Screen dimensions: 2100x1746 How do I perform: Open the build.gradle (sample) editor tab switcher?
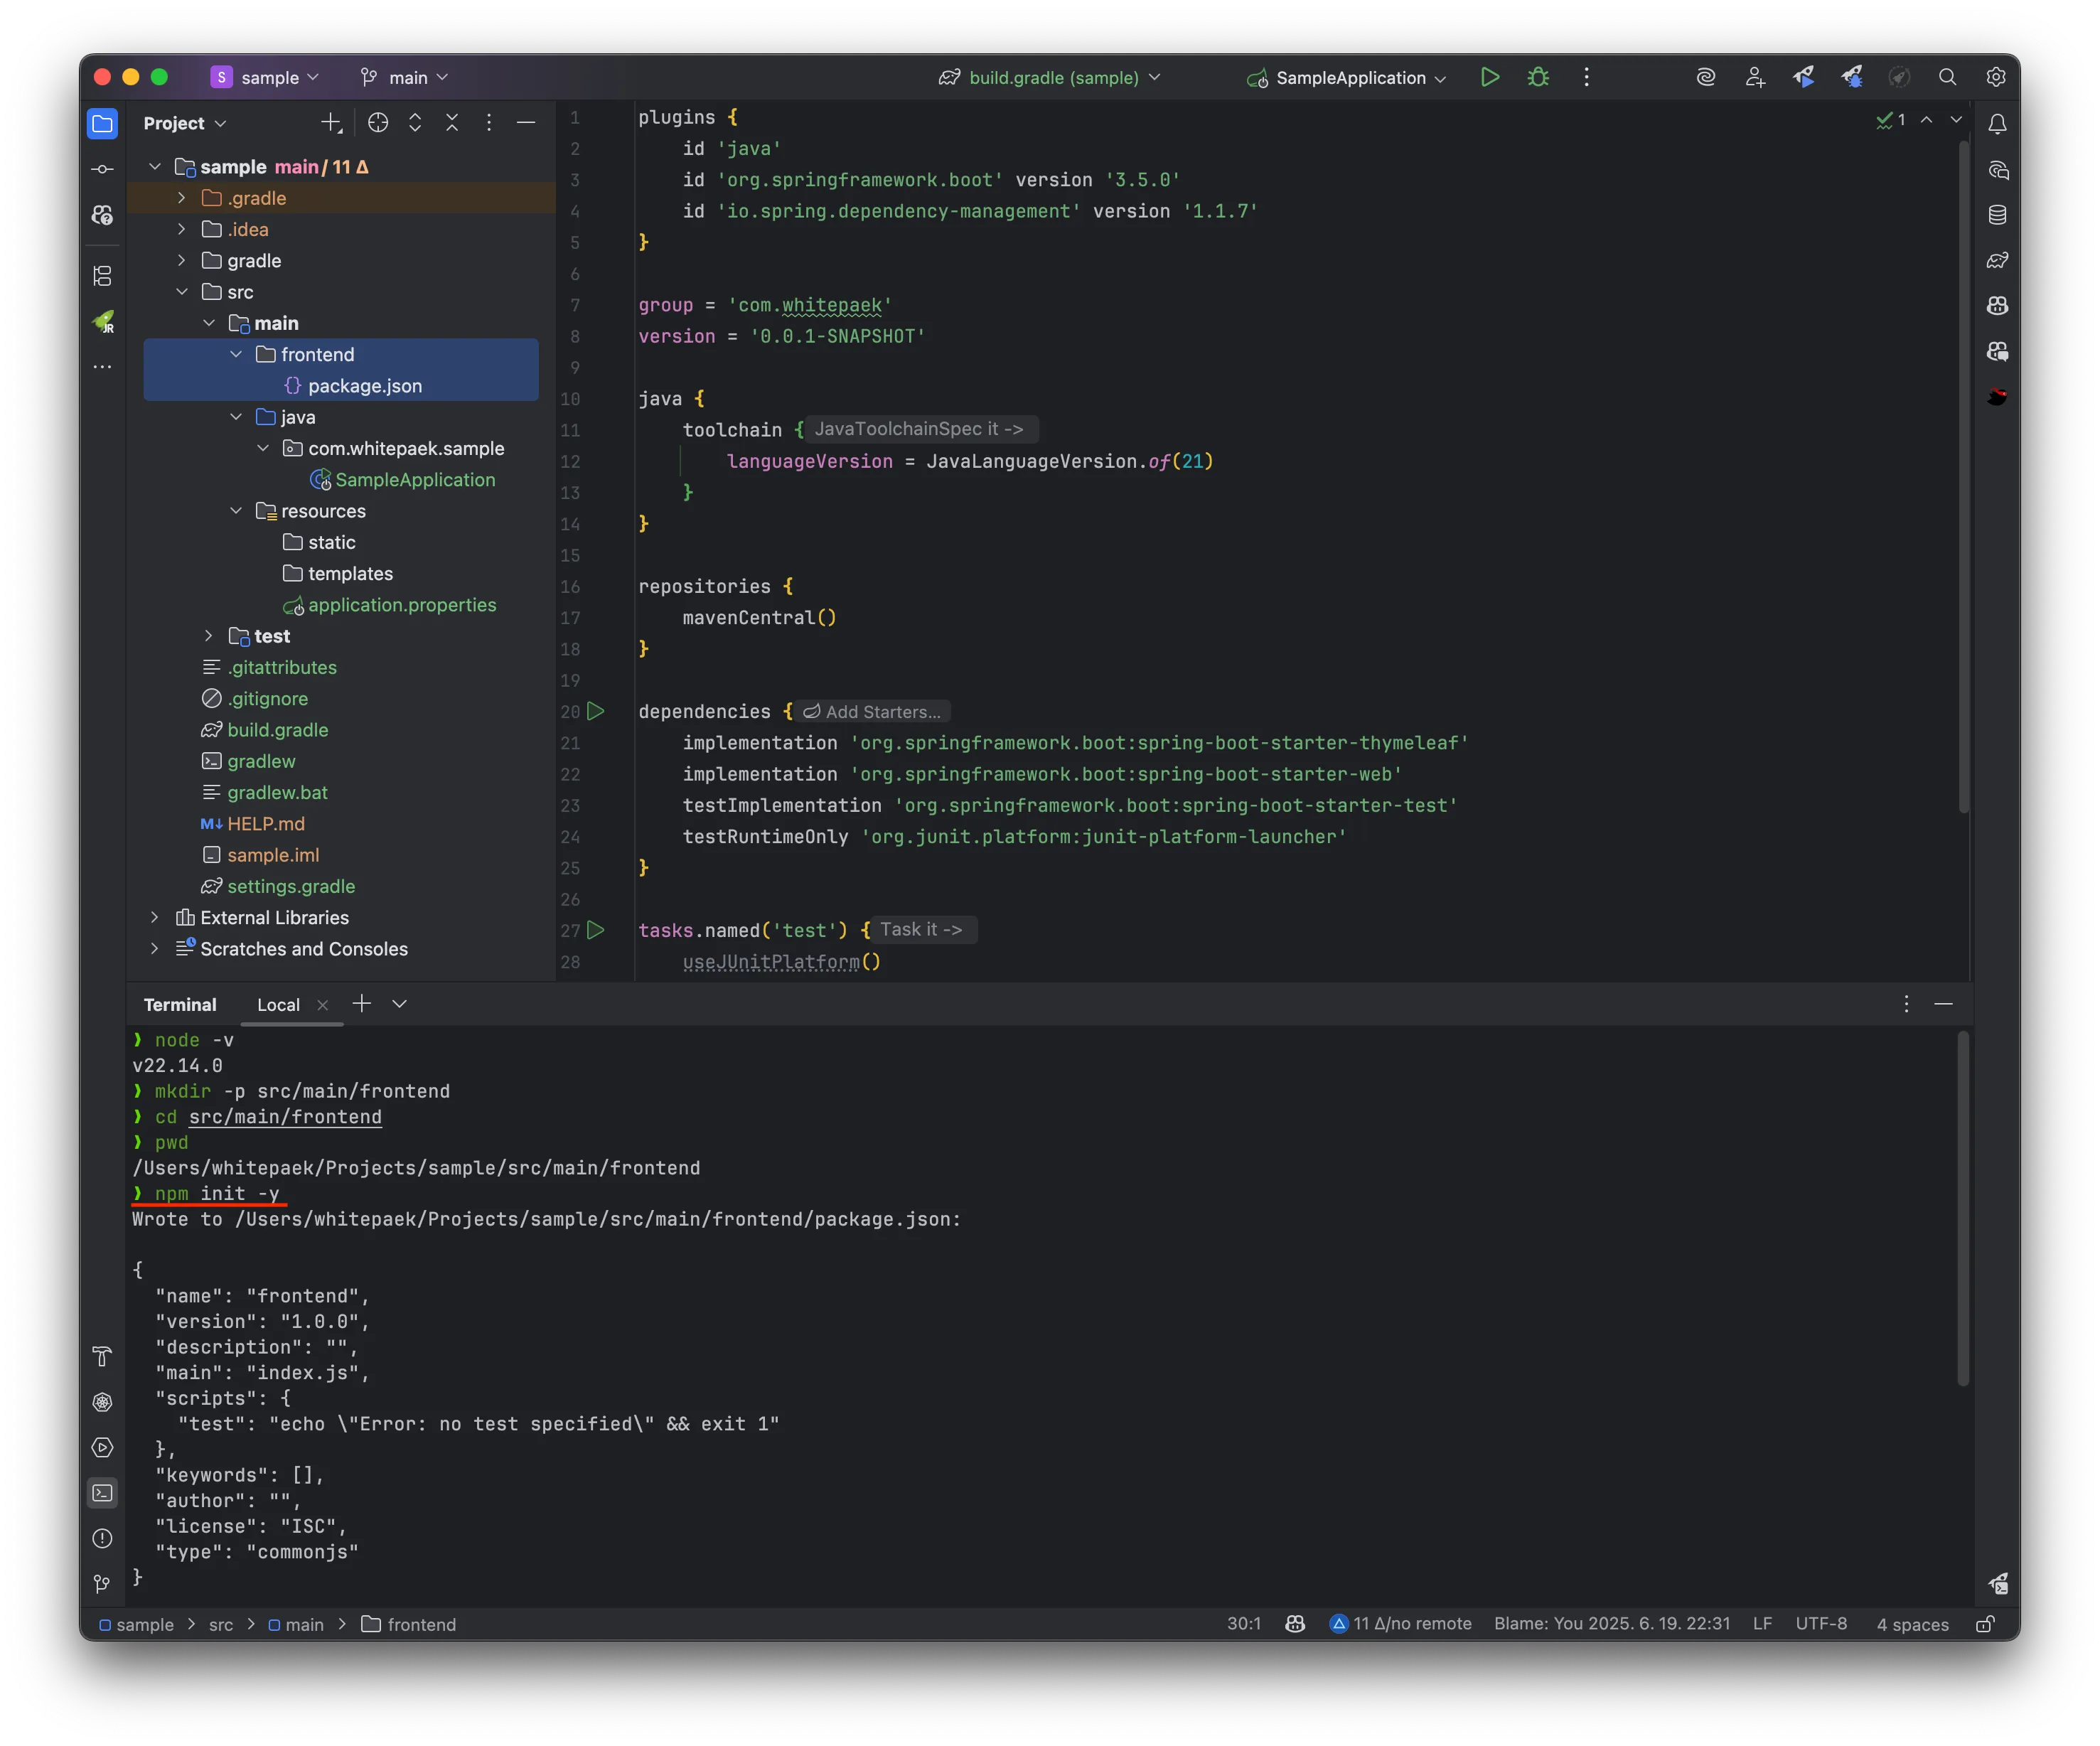(1050, 77)
